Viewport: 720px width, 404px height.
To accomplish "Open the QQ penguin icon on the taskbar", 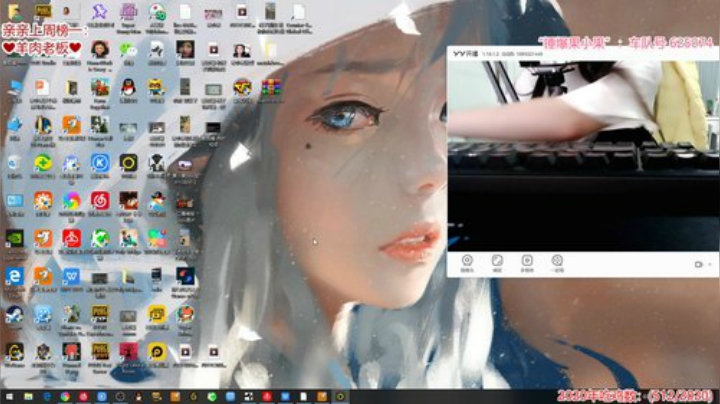I will click(x=138, y=397).
